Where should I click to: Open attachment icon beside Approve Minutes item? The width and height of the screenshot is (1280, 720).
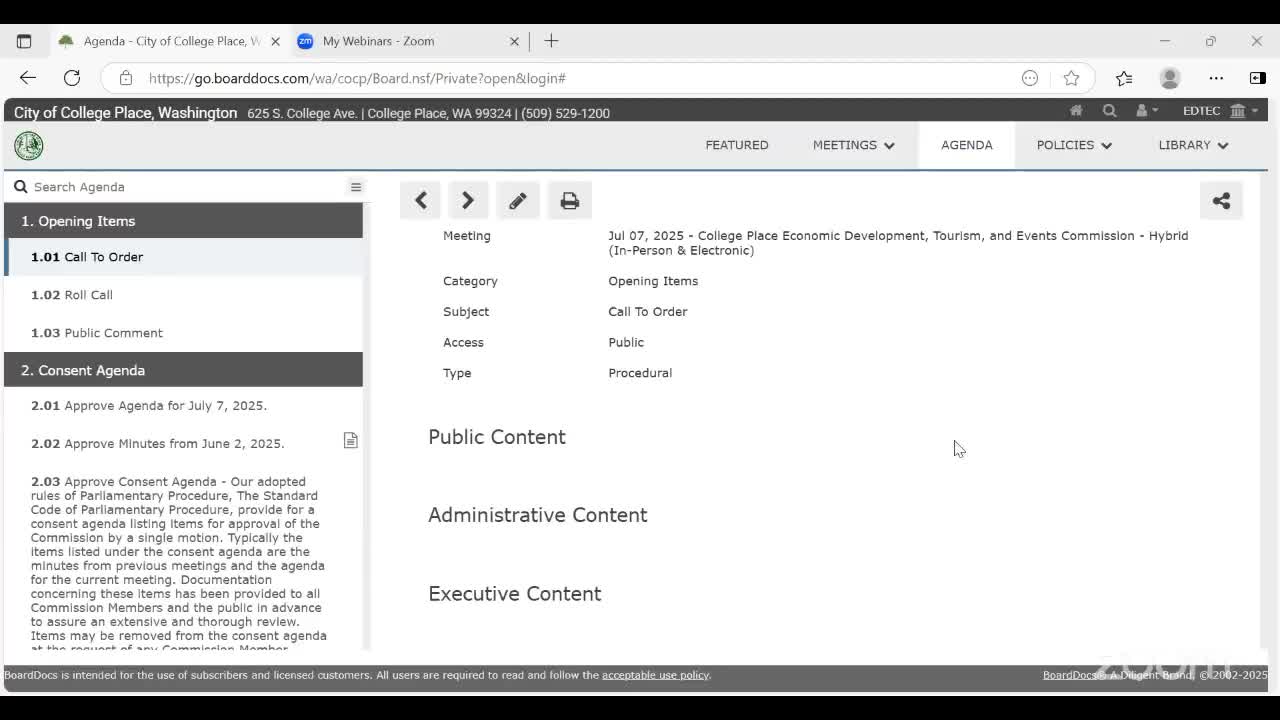coord(350,441)
